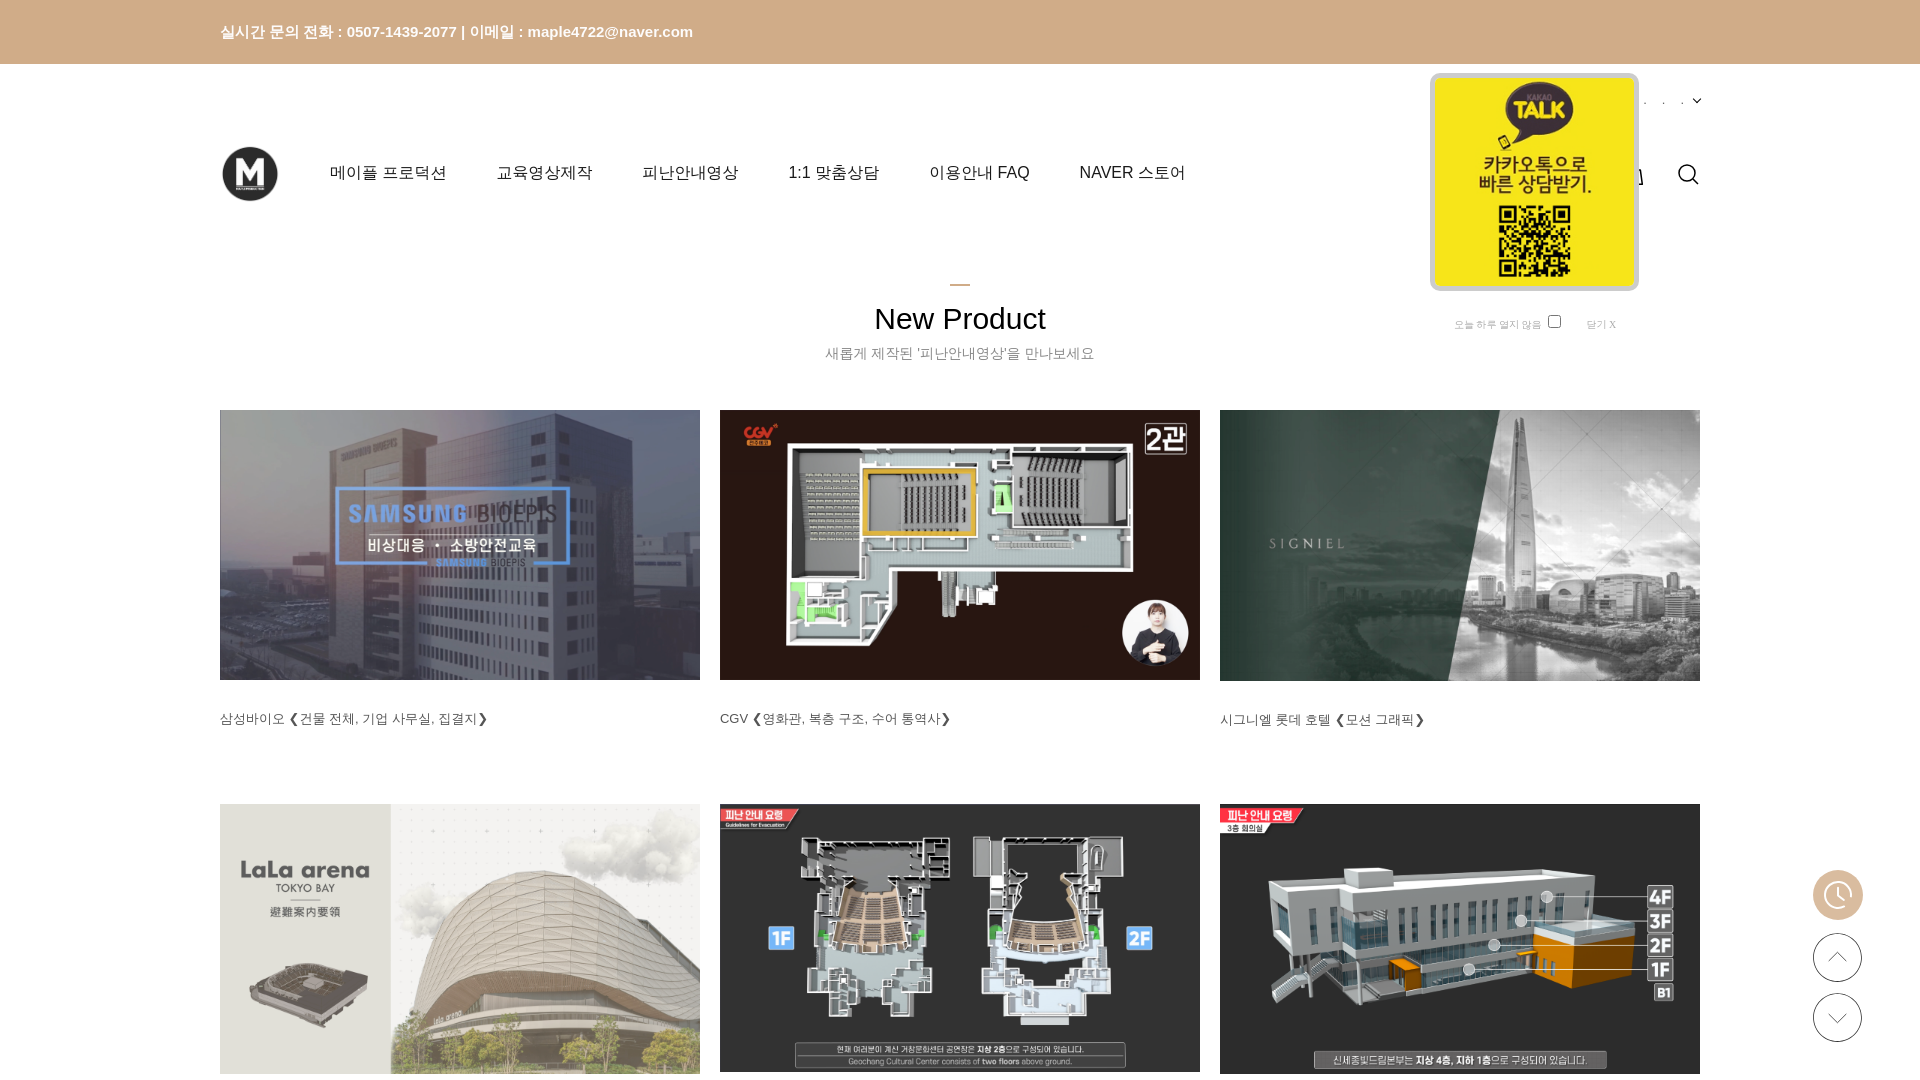
Task: Click the KakaoTalk consultation banner image
Action: pyautogui.click(x=1534, y=182)
